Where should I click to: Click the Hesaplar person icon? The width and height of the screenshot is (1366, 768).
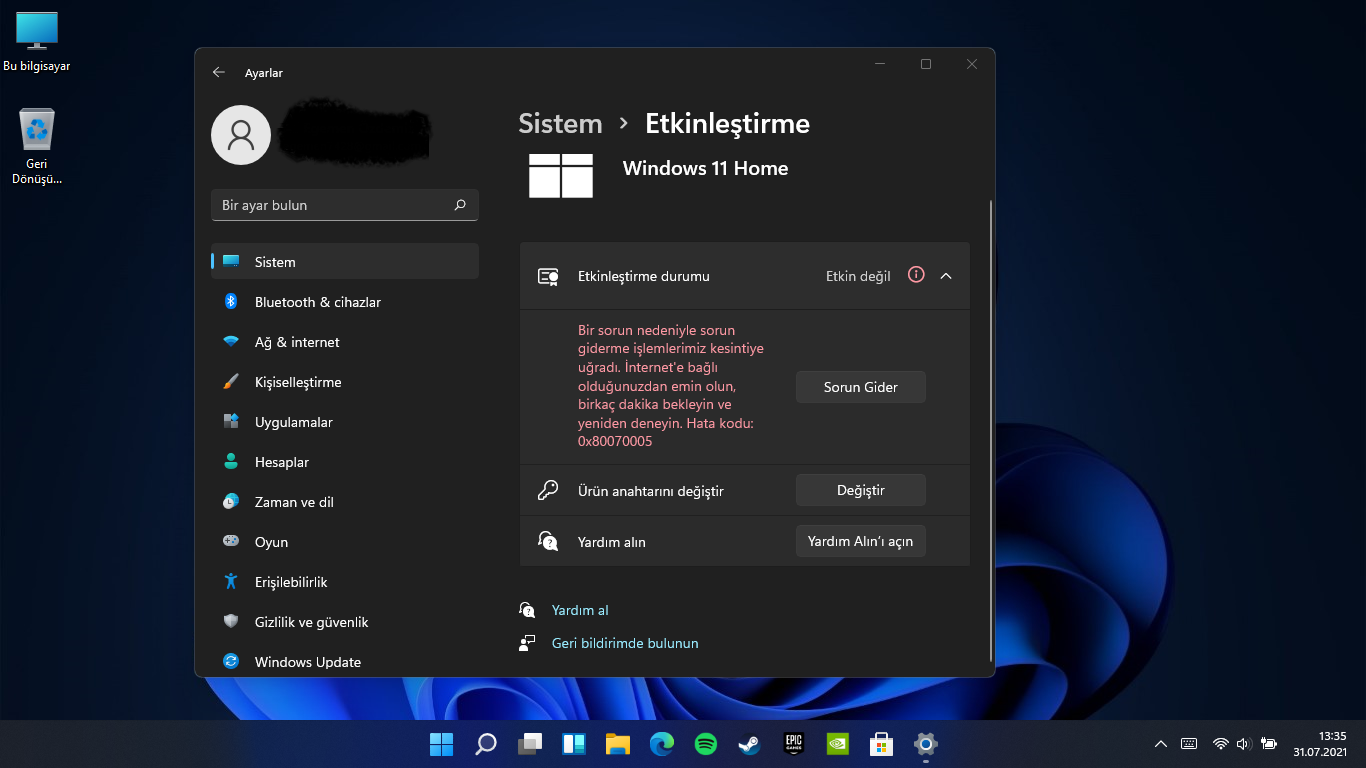pyautogui.click(x=231, y=462)
